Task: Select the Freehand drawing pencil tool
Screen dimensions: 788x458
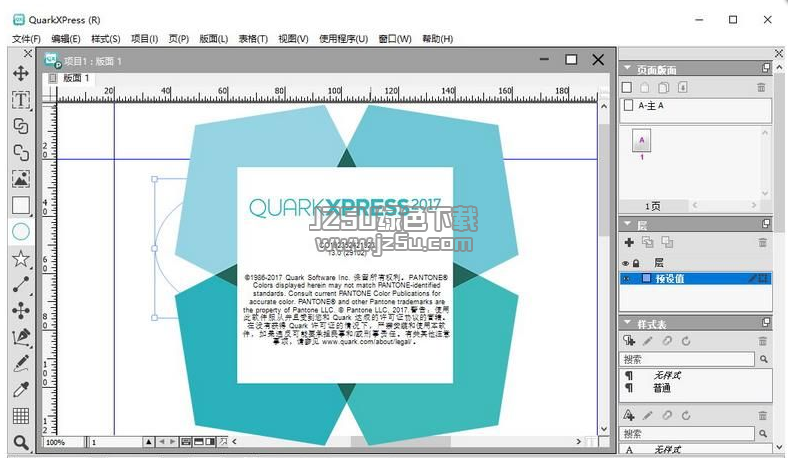Action: [x=21, y=363]
